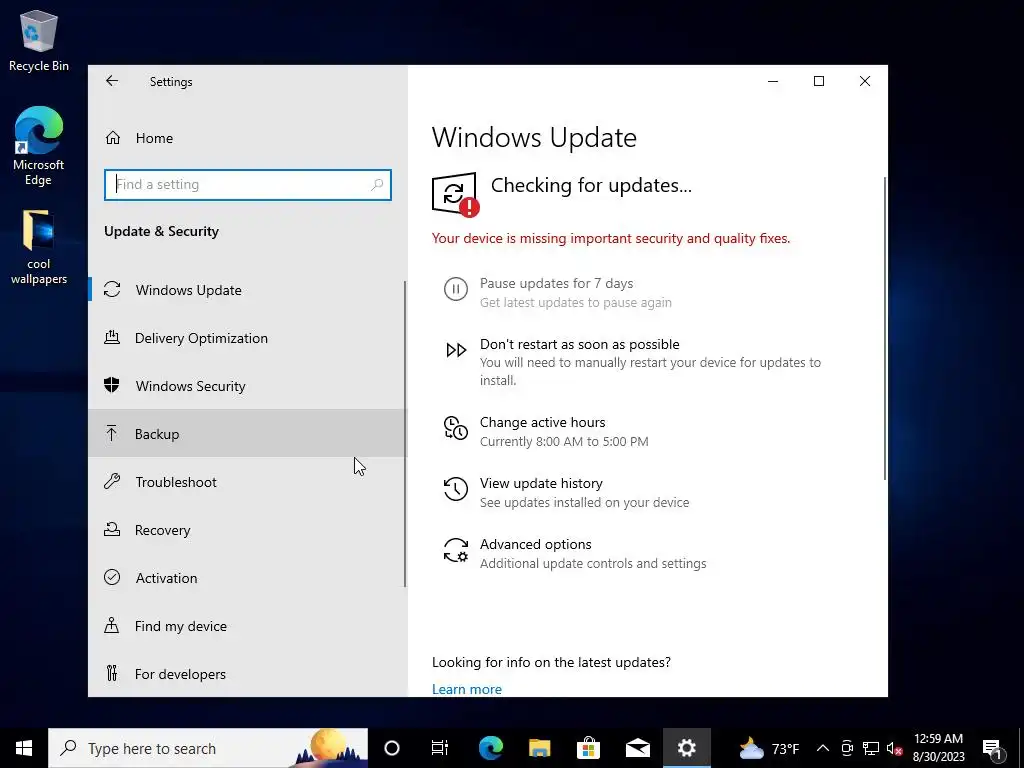Click the Windows Update page title
The image size is (1024, 768).
click(534, 138)
